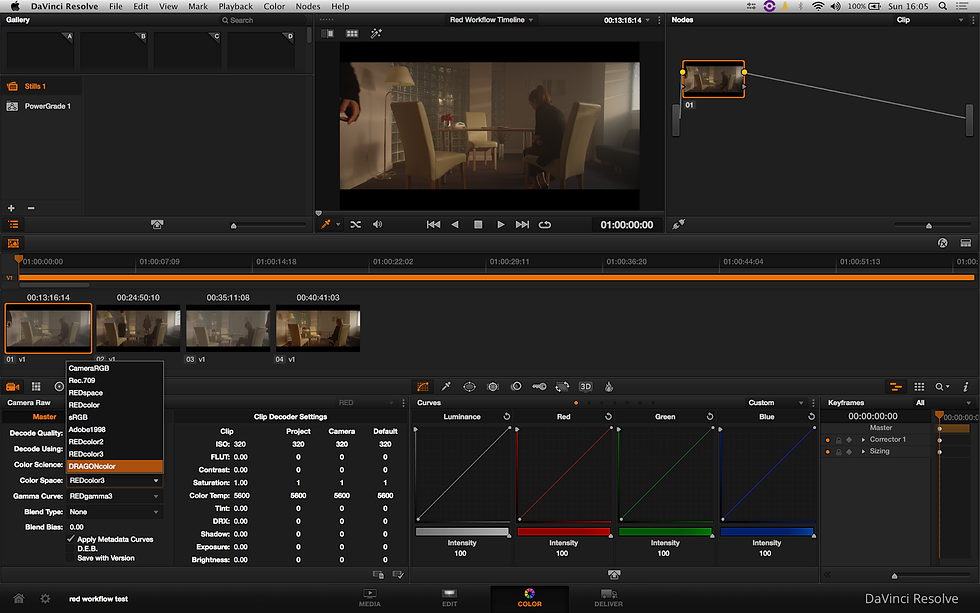Reset the Blue curve
980x613 pixels.
pos(811,416)
